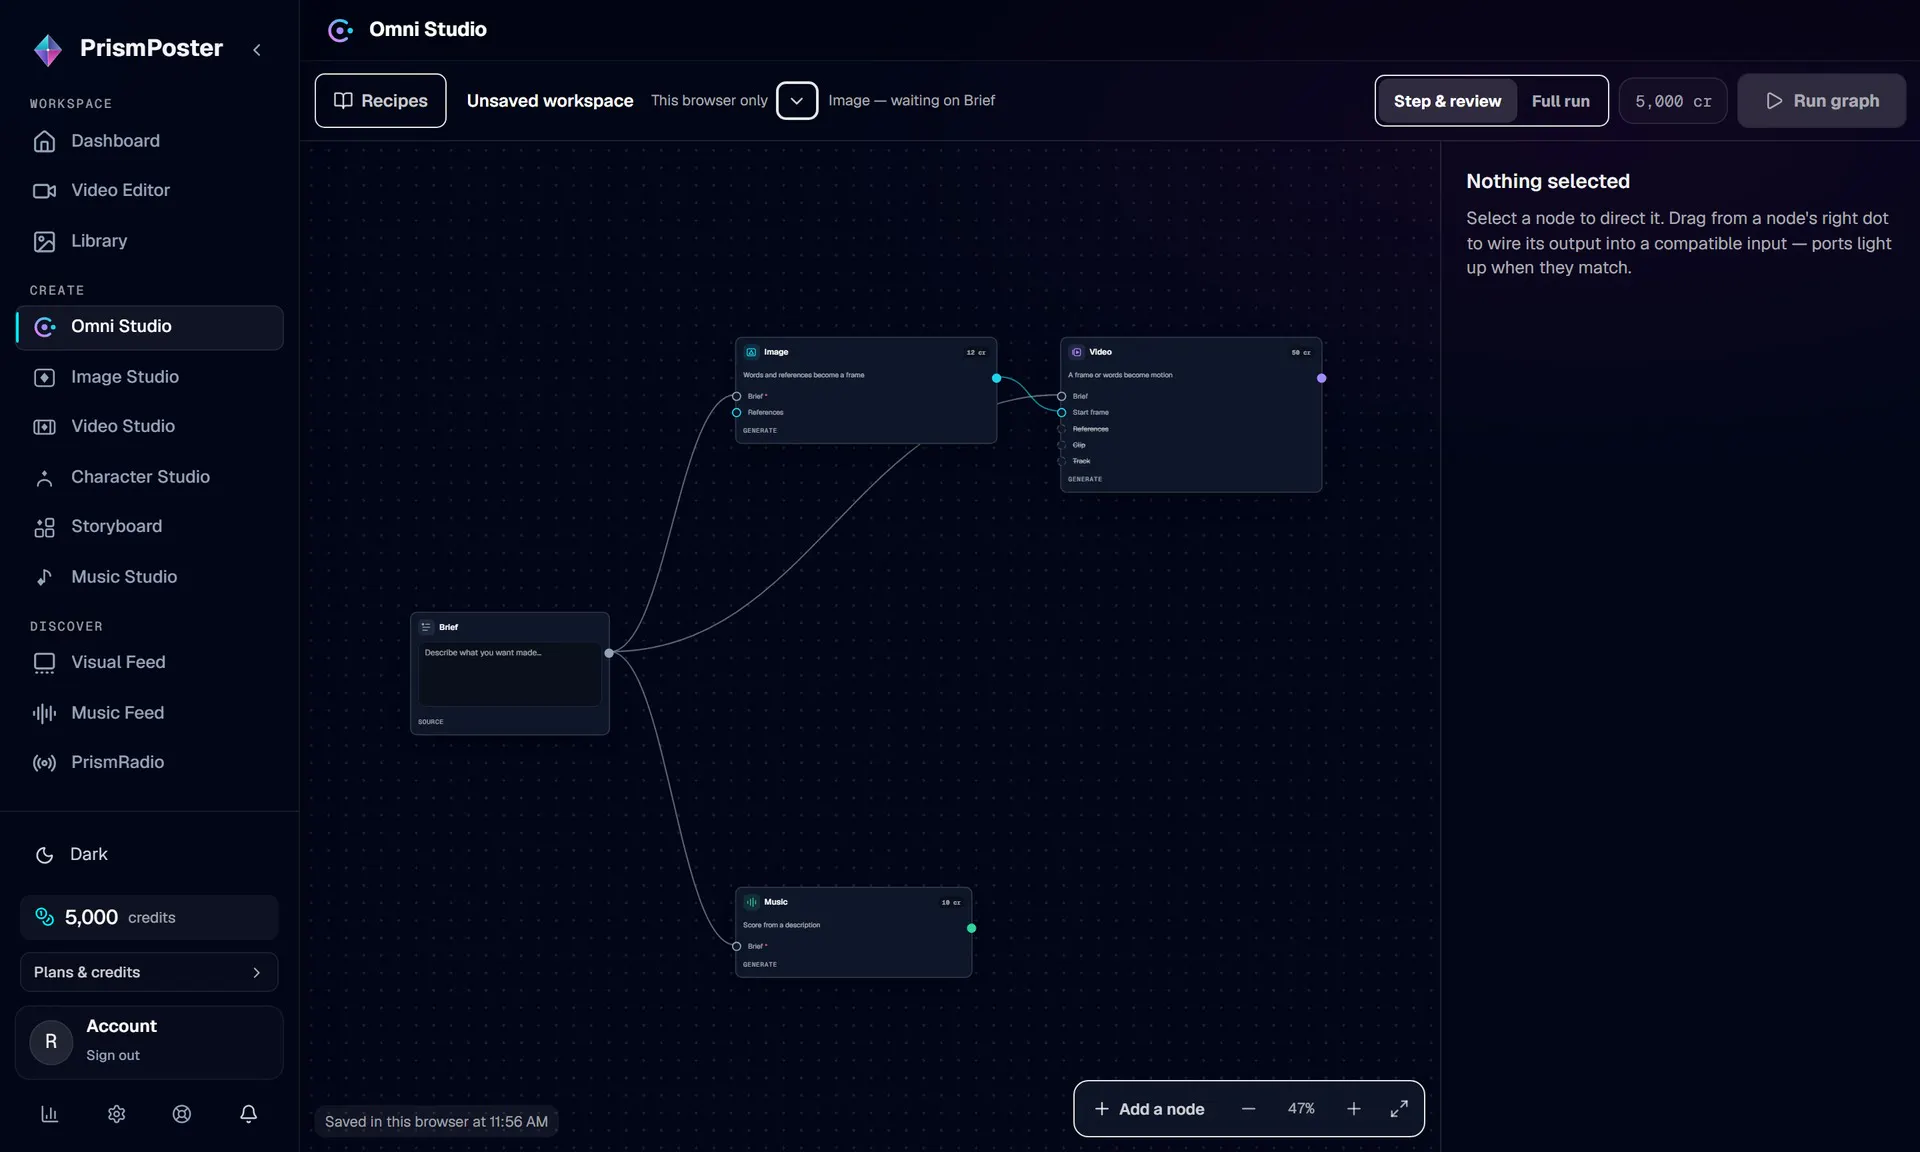Click the Video node Brief input port

1062,396
